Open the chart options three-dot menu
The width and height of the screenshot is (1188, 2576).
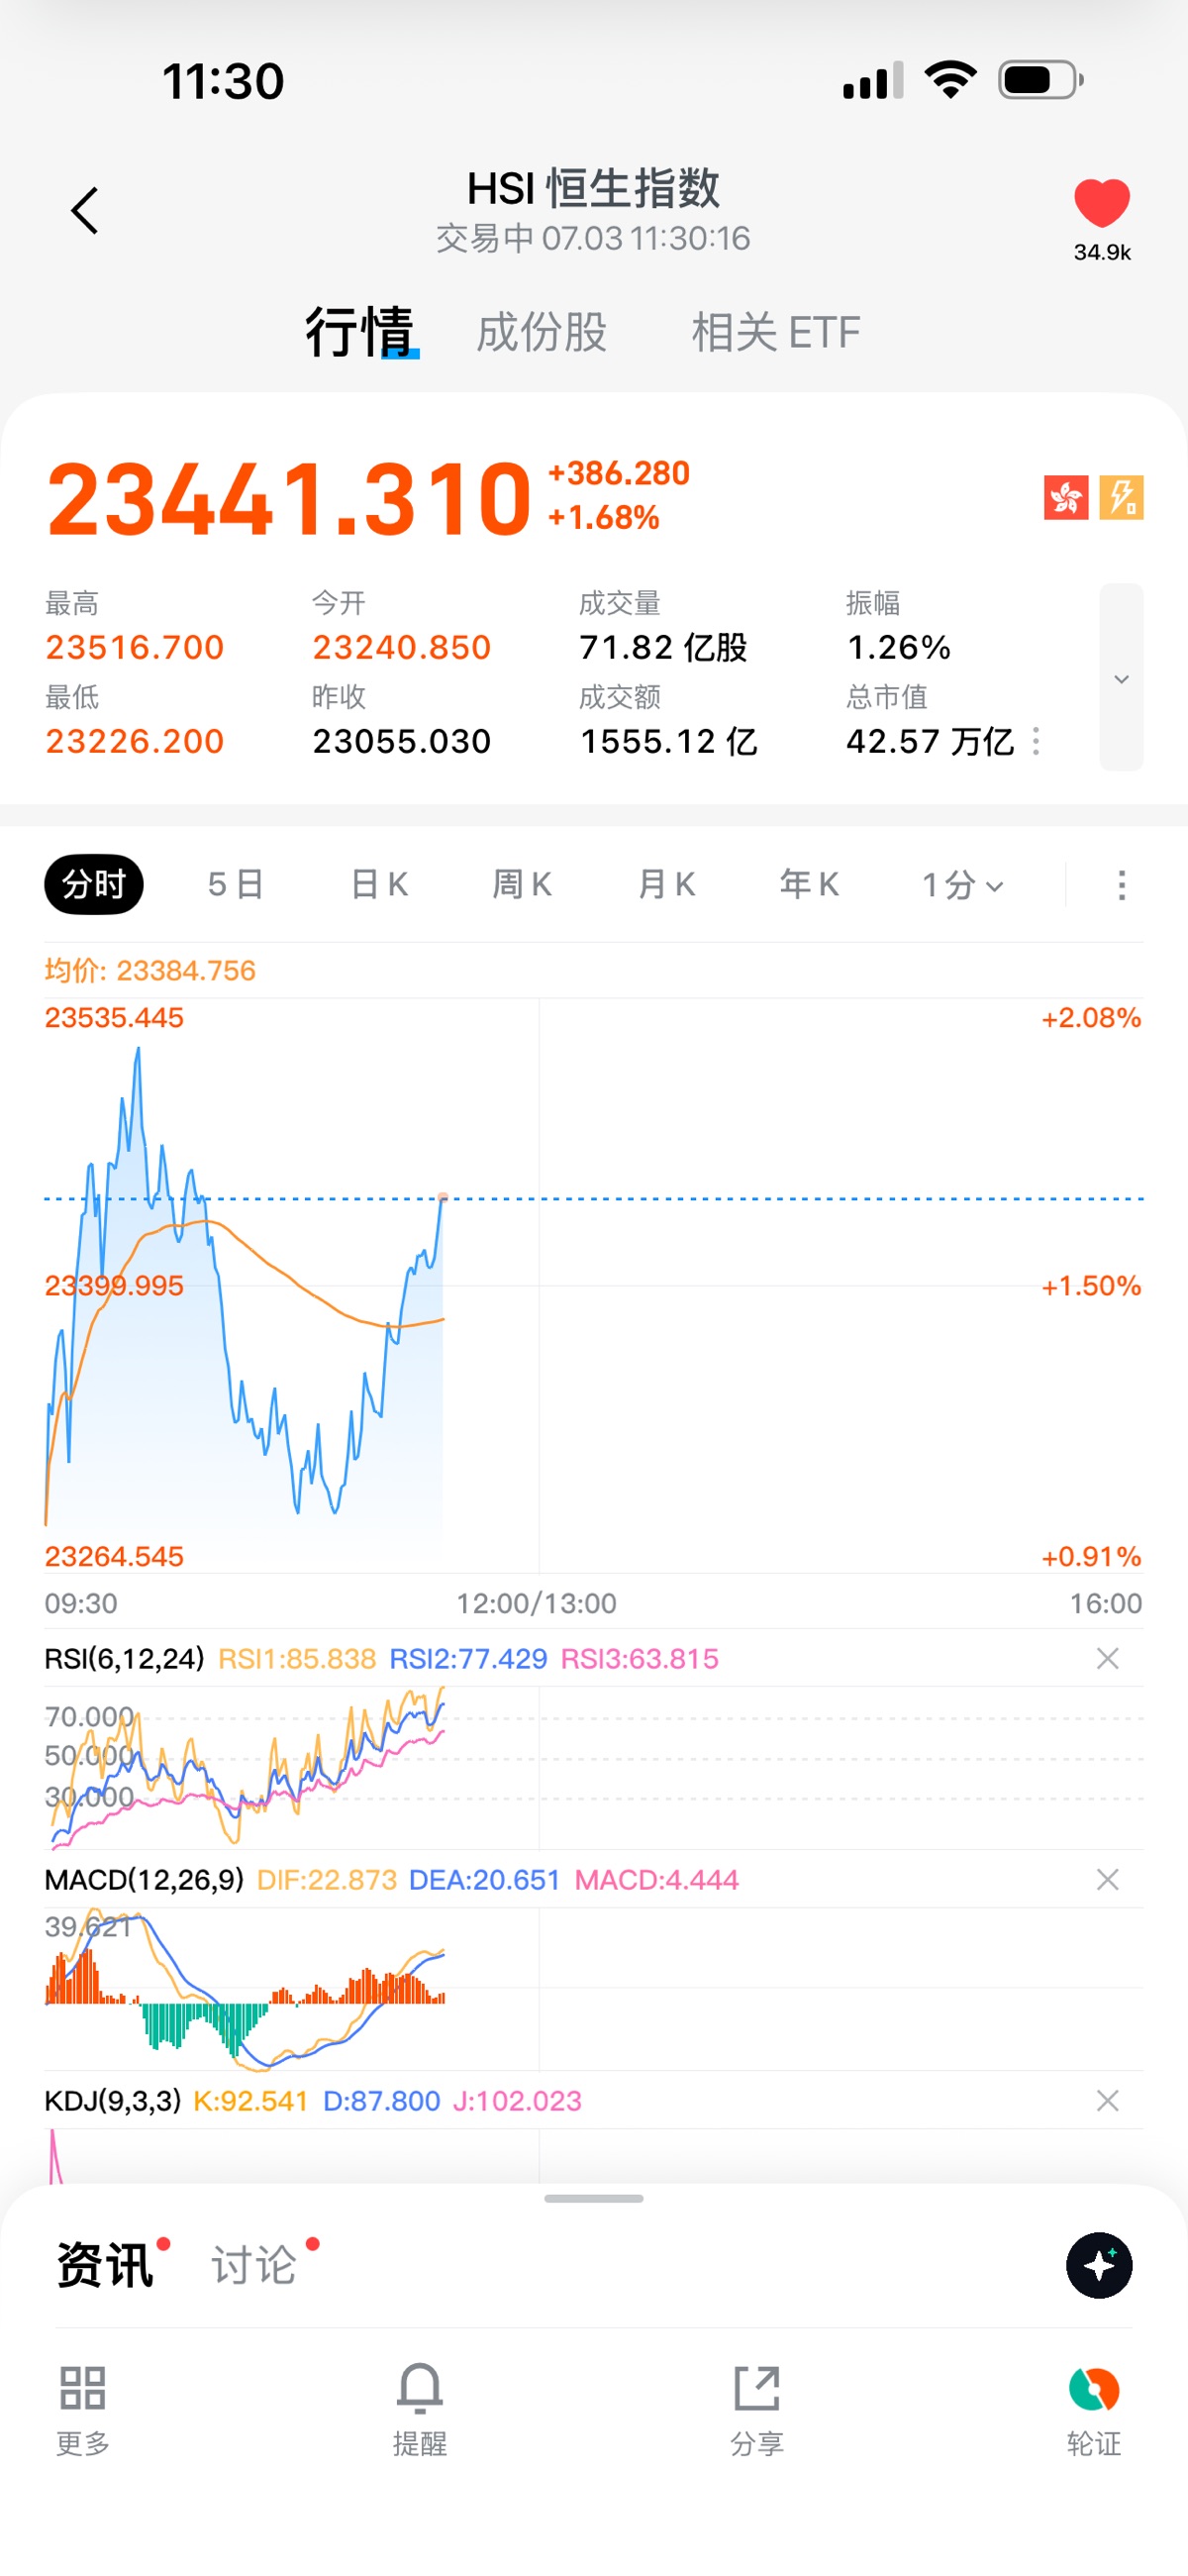[1121, 885]
